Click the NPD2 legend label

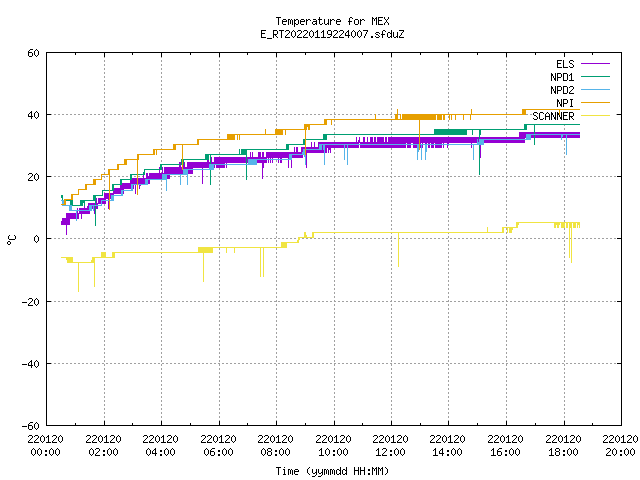pyautogui.click(x=562, y=90)
